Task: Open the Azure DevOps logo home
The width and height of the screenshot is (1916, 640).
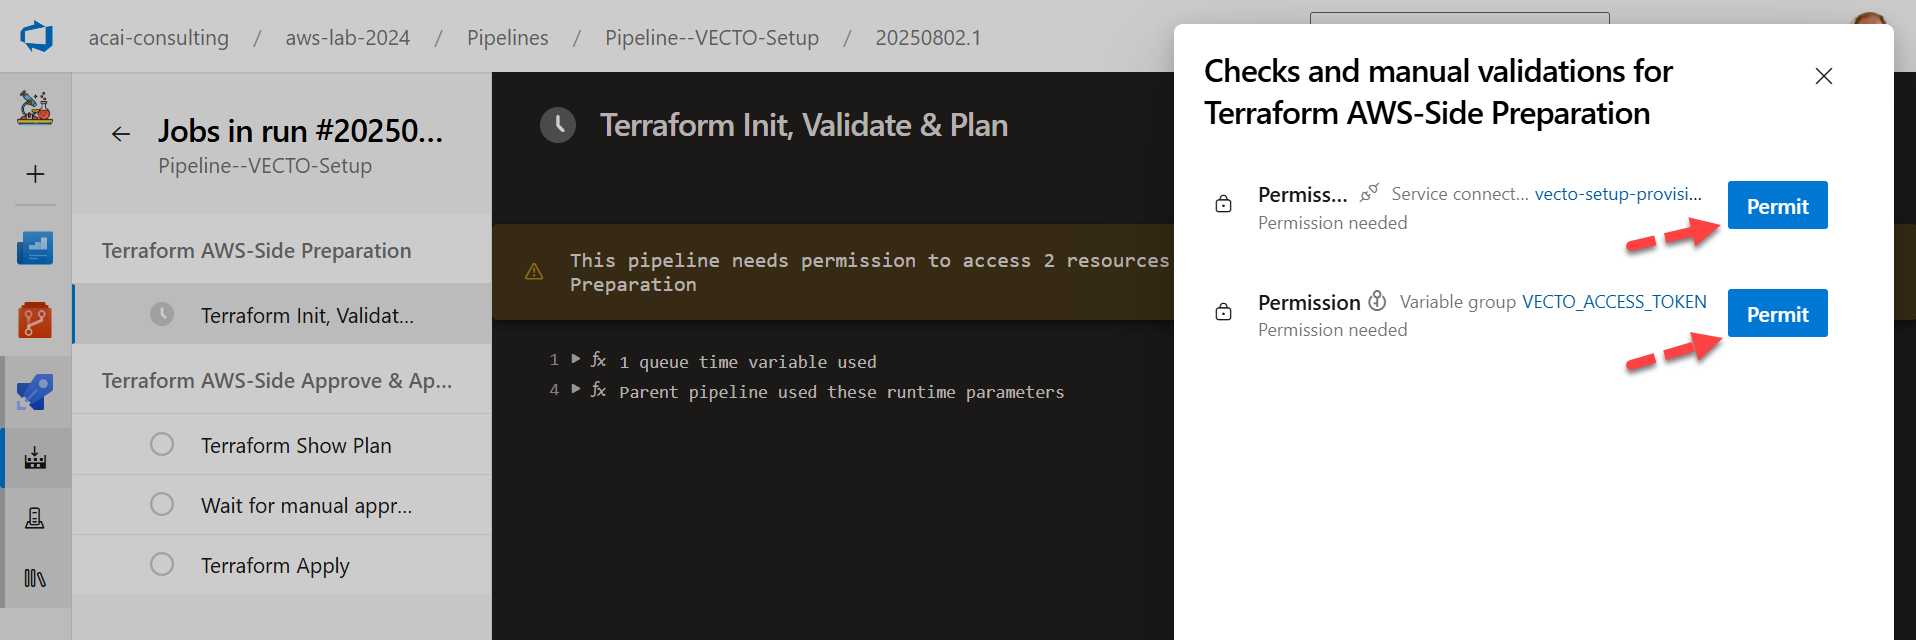Action: (36, 37)
